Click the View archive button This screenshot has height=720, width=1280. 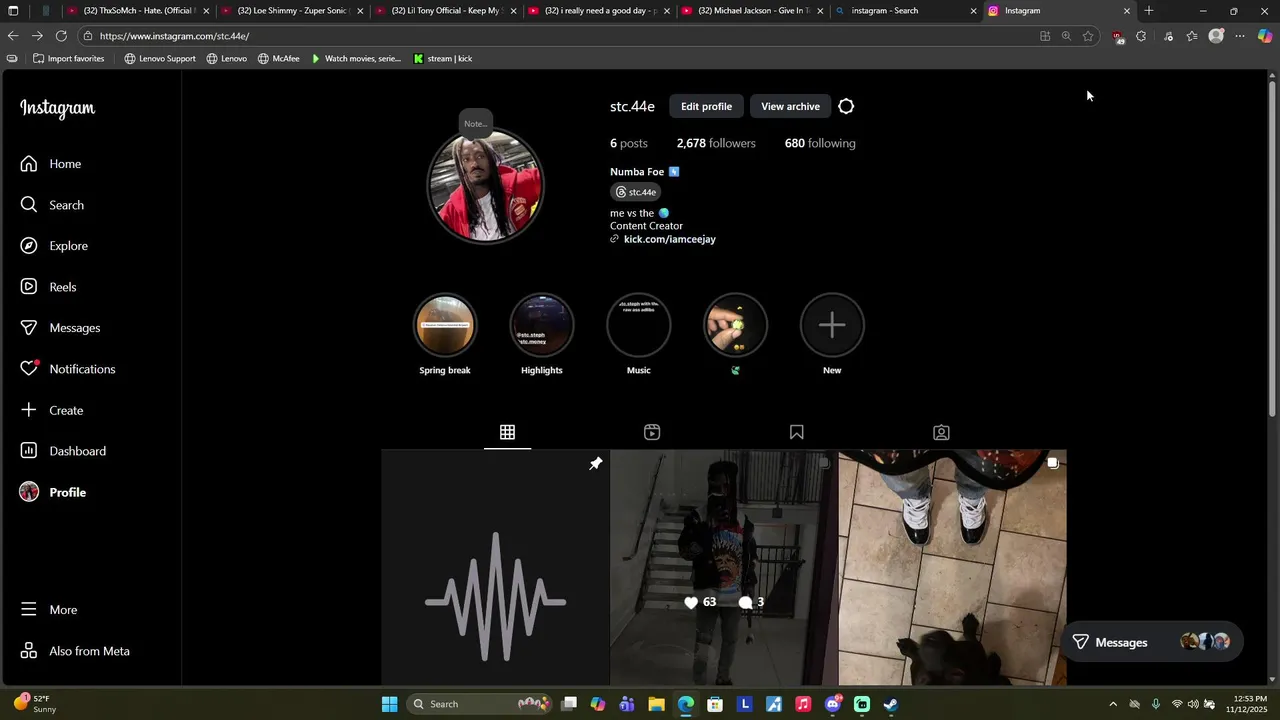point(790,106)
